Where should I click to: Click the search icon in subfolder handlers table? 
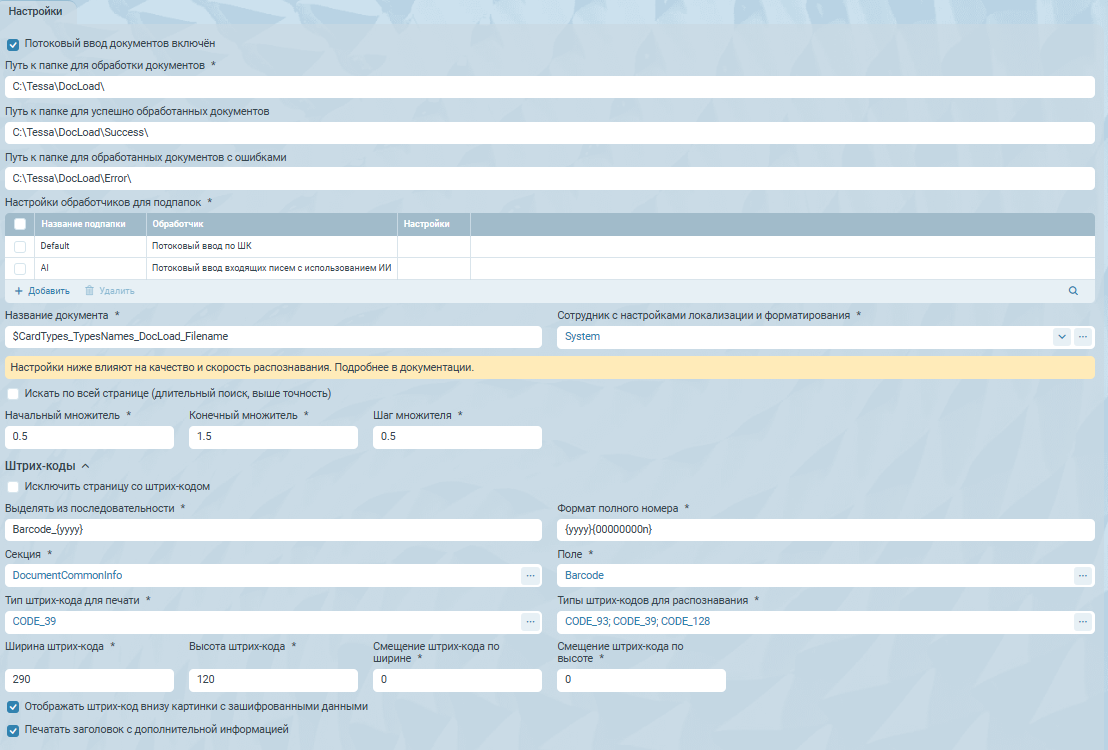point(1073,291)
